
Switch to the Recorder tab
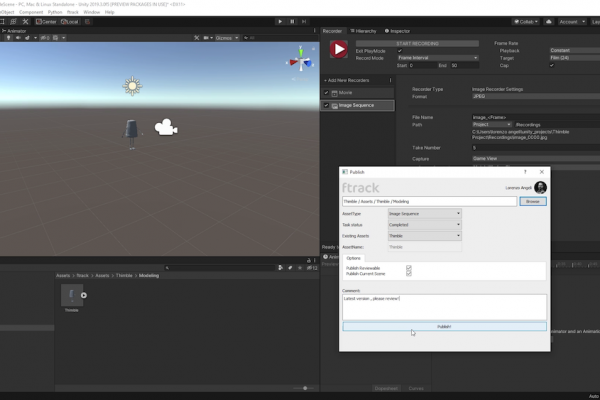(x=332, y=31)
